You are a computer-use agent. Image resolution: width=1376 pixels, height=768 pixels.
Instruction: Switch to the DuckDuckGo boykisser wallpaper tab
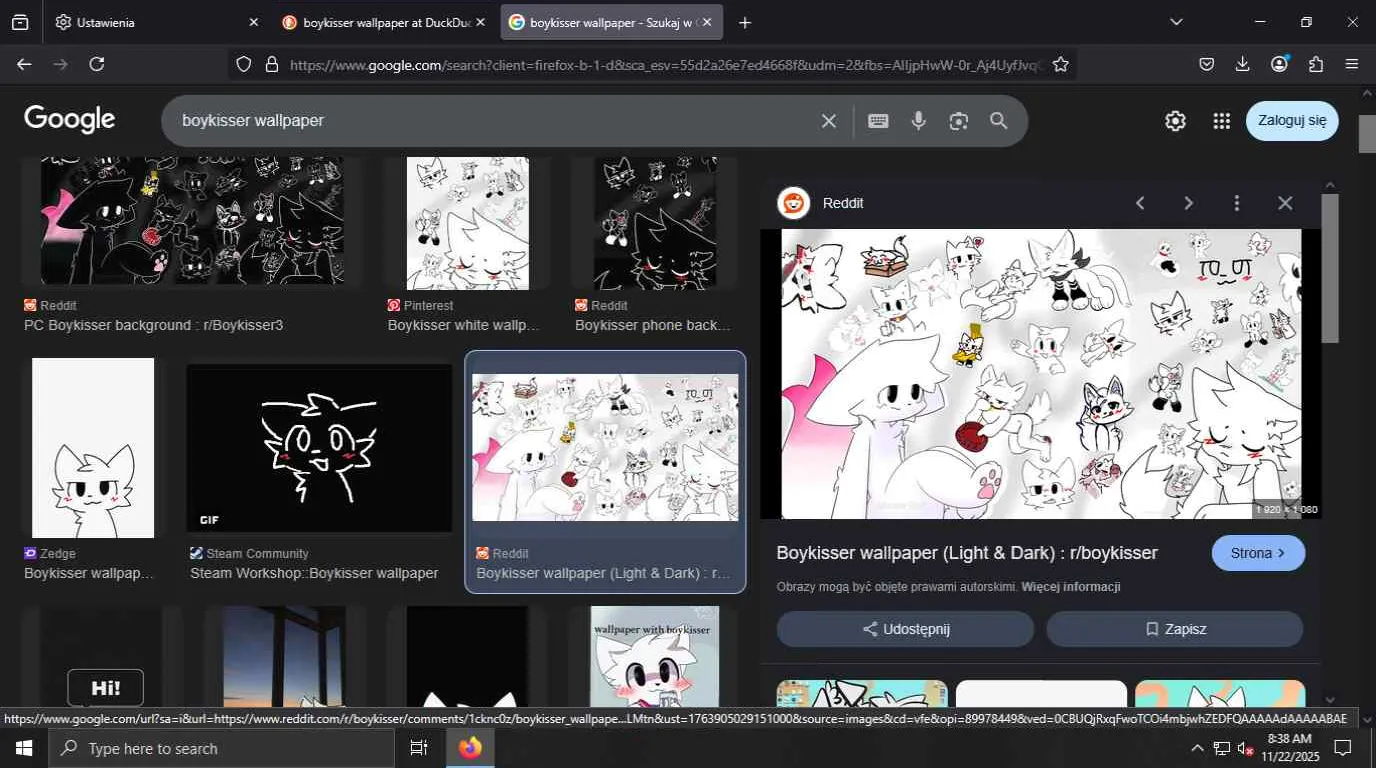pos(384,22)
